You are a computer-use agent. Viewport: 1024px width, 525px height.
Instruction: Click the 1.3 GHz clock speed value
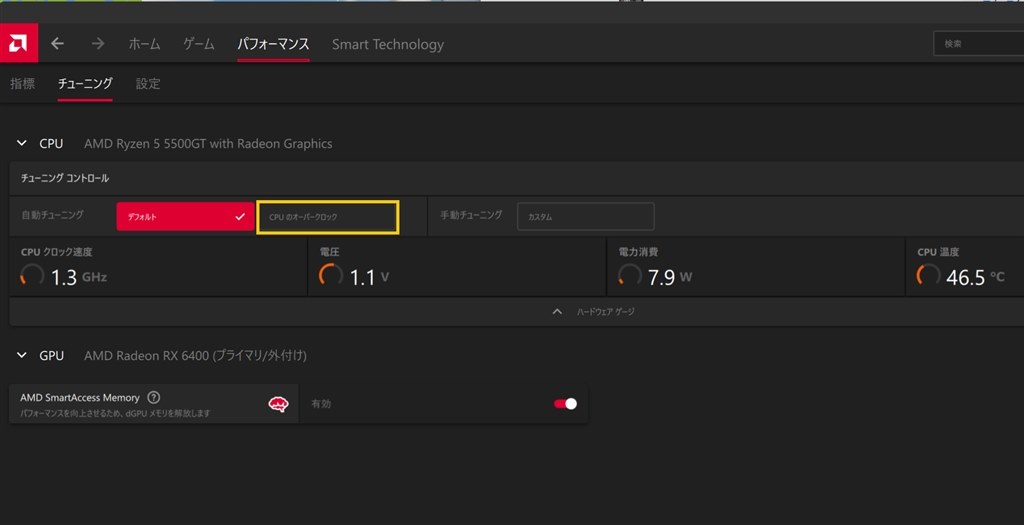79,278
